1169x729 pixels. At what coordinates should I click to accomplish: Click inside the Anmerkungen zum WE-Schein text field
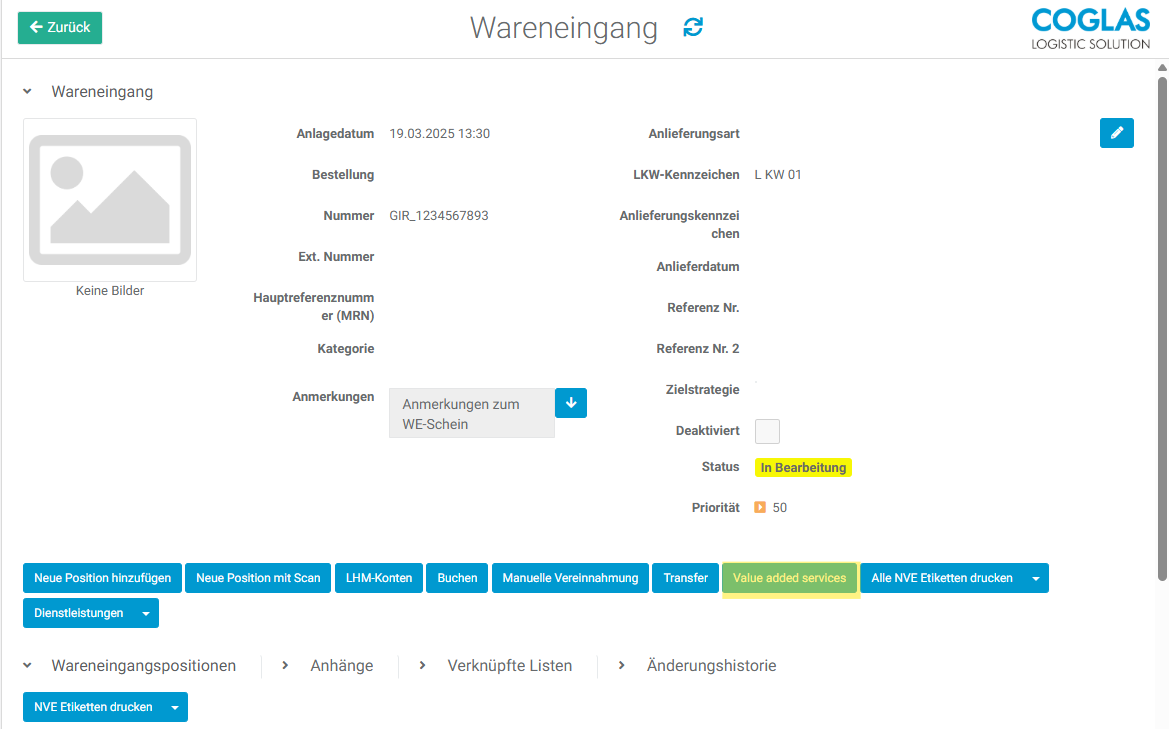(471, 413)
